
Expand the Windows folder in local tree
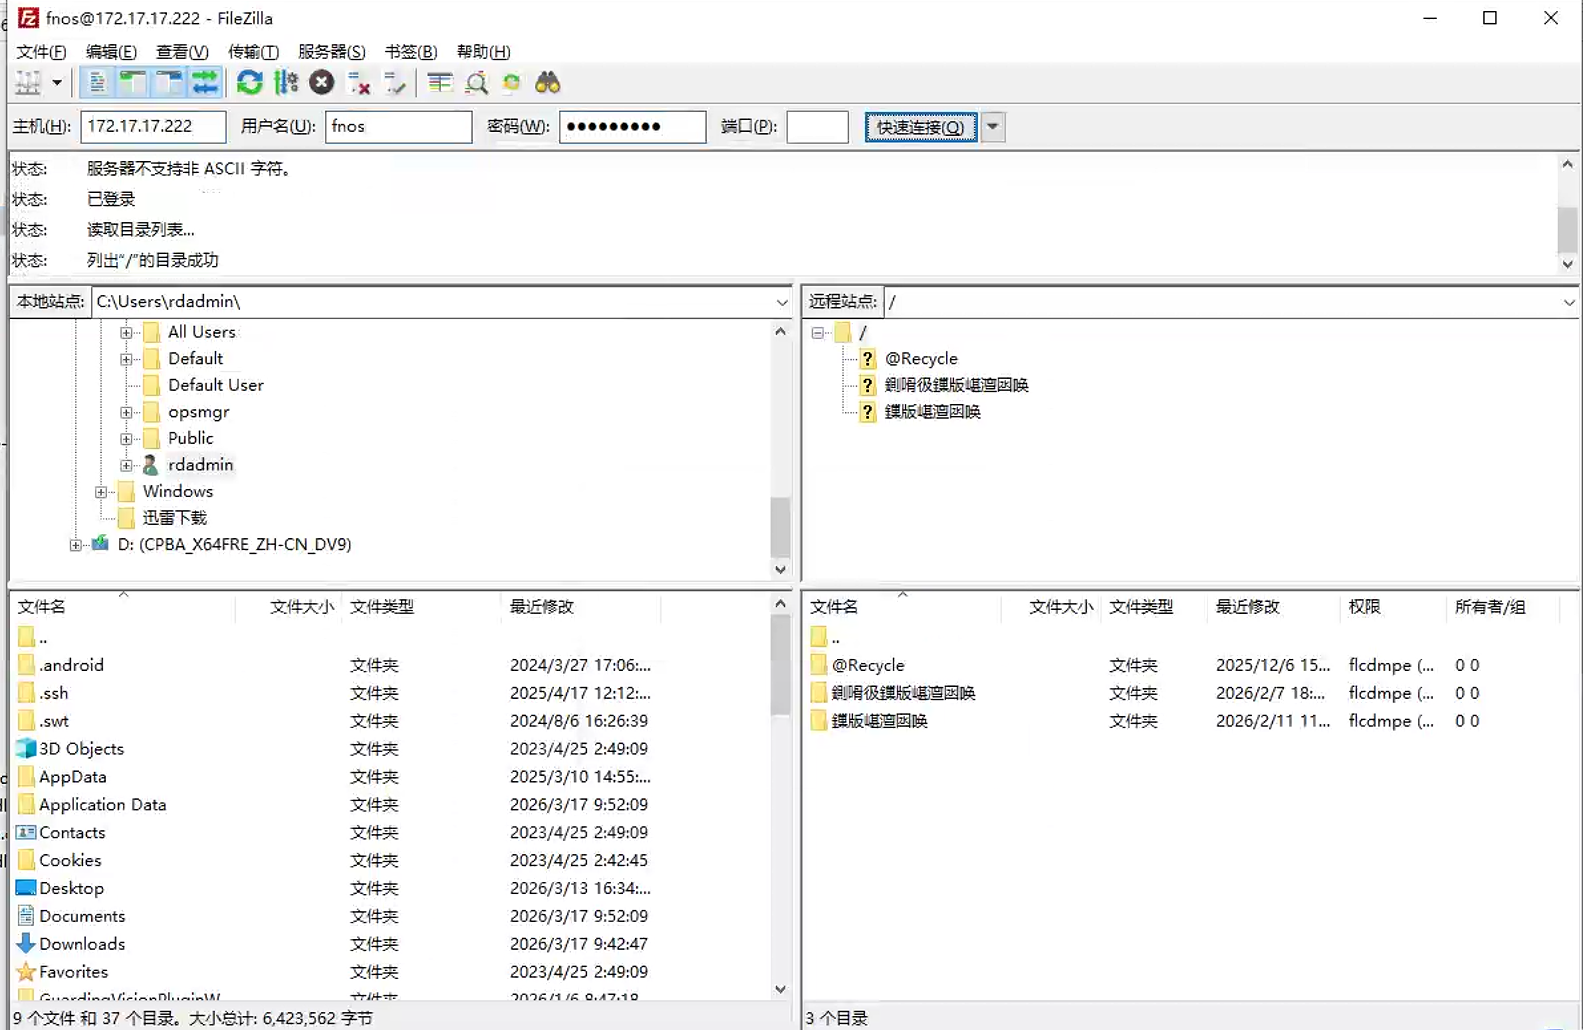click(101, 492)
